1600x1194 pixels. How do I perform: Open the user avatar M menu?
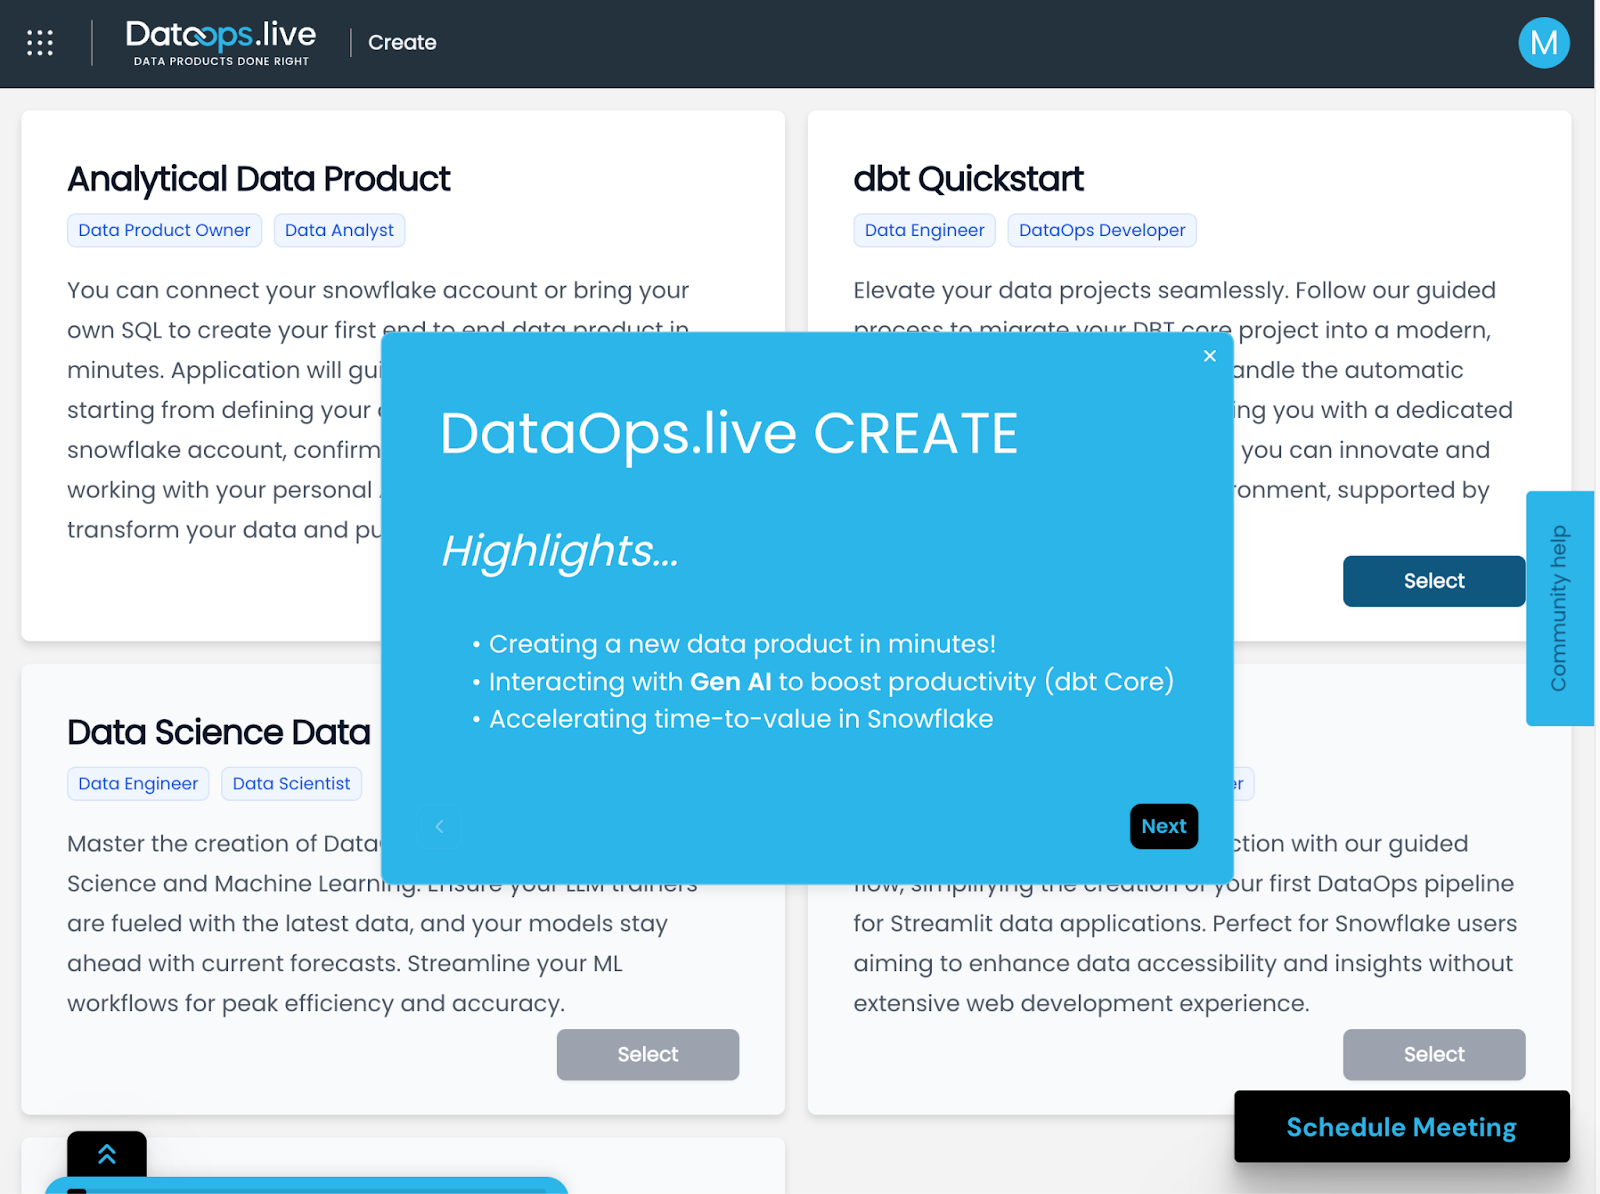click(1543, 43)
